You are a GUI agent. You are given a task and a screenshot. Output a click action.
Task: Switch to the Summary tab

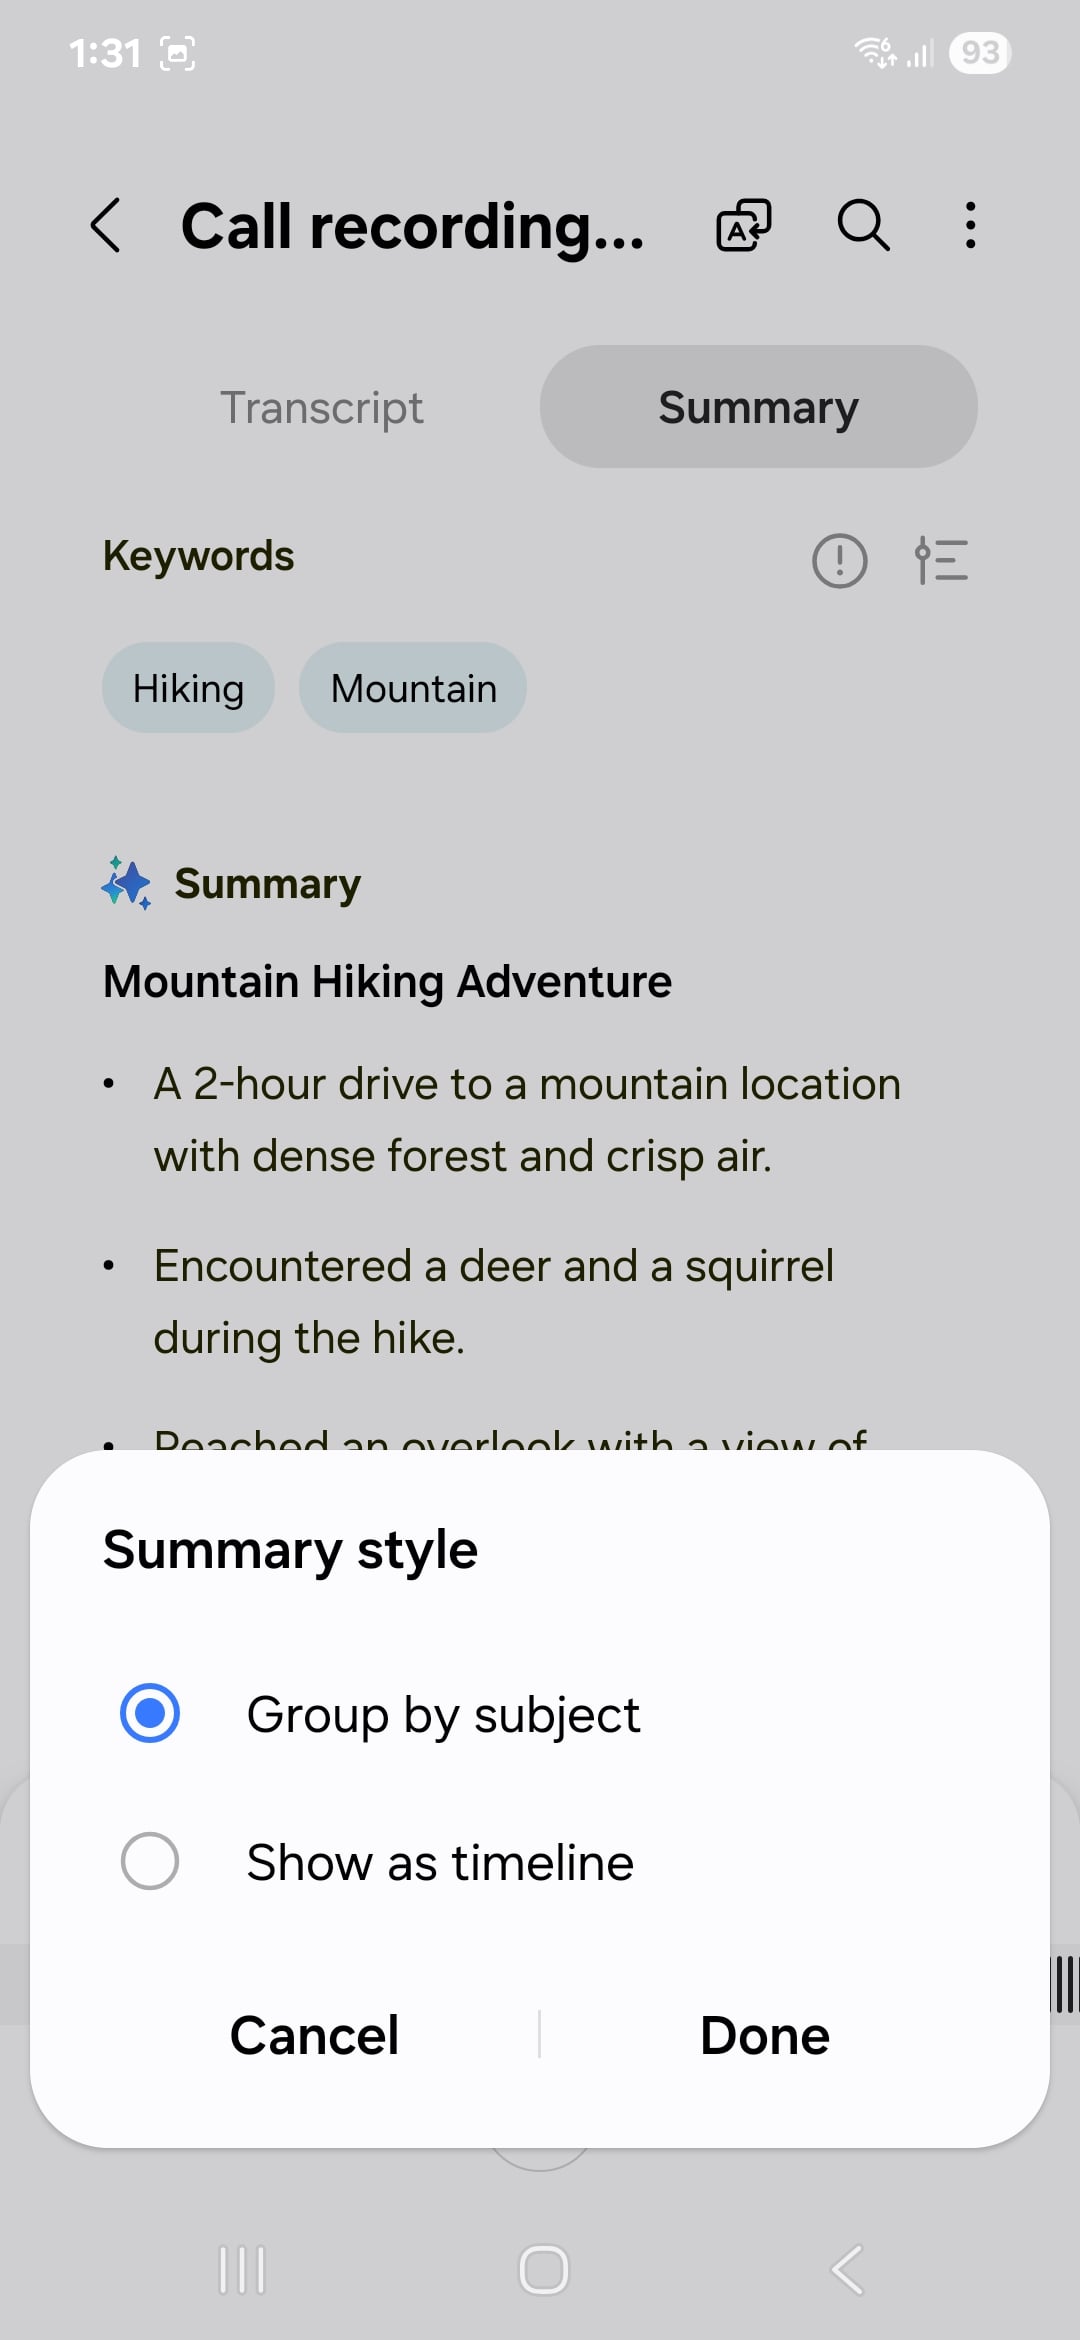(x=758, y=407)
